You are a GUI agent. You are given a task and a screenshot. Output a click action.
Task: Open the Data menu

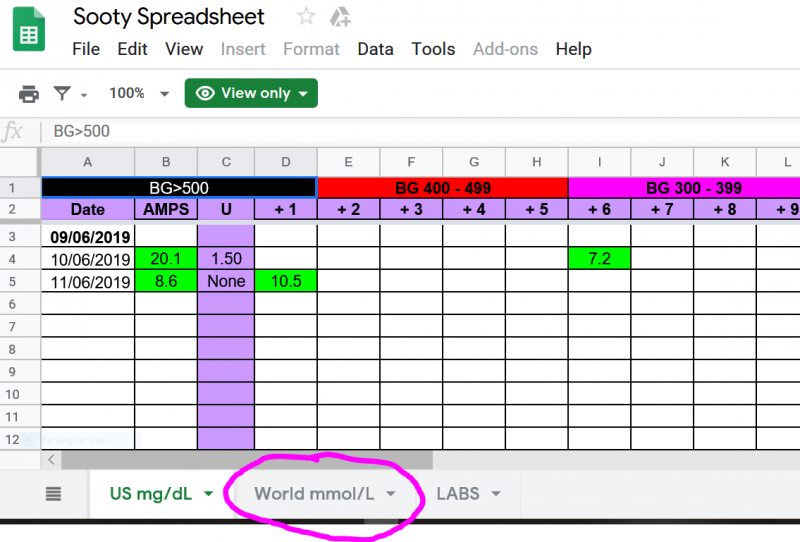click(x=375, y=49)
